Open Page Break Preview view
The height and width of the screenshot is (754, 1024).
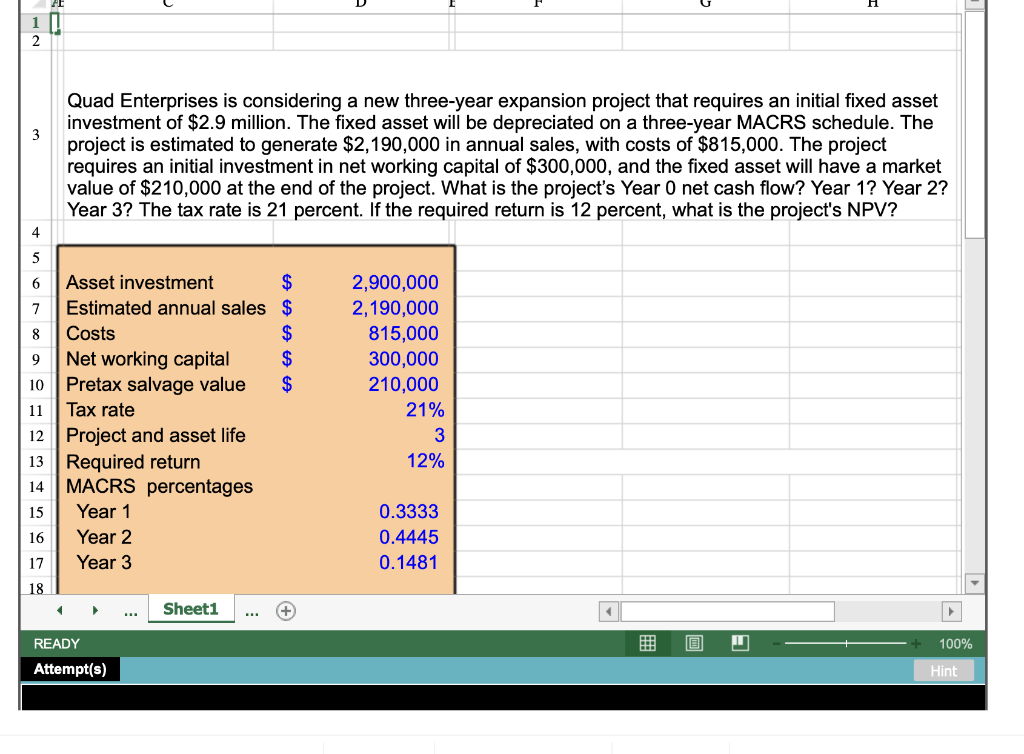point(739,643)
